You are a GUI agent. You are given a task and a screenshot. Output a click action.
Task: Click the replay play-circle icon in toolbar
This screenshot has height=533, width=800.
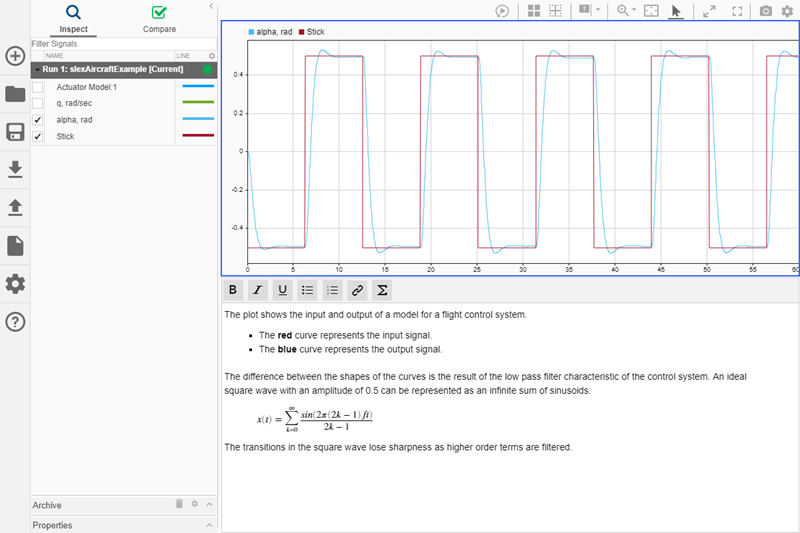(x=502, y=11)
